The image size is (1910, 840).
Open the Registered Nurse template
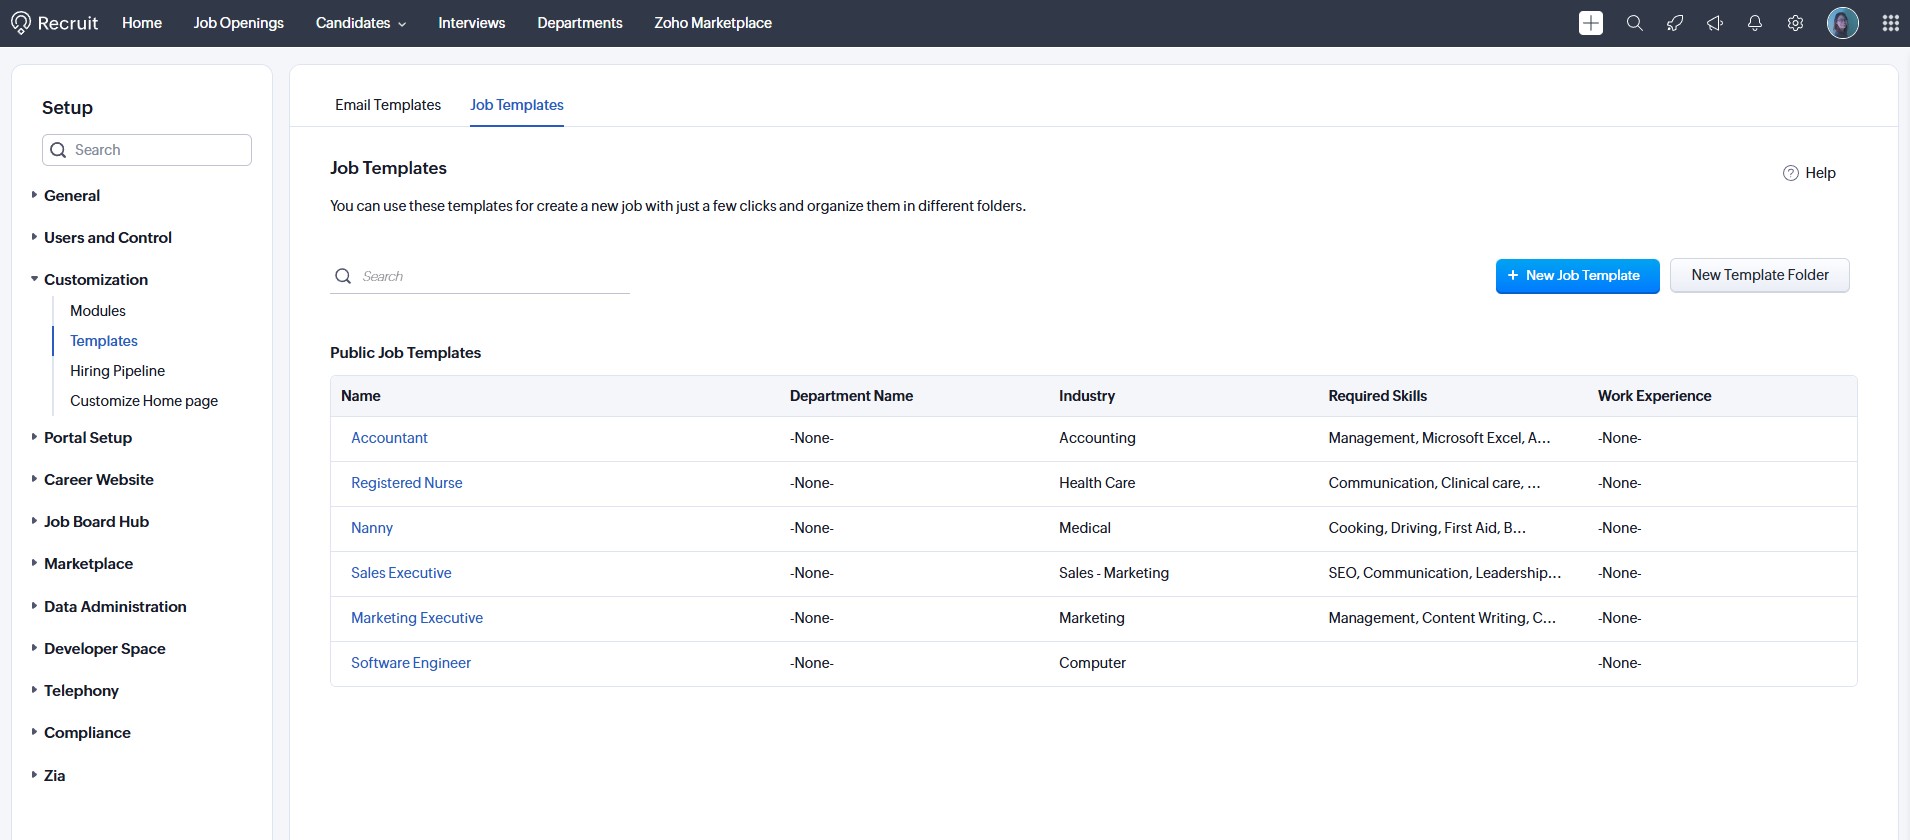[x=407, y=483]
